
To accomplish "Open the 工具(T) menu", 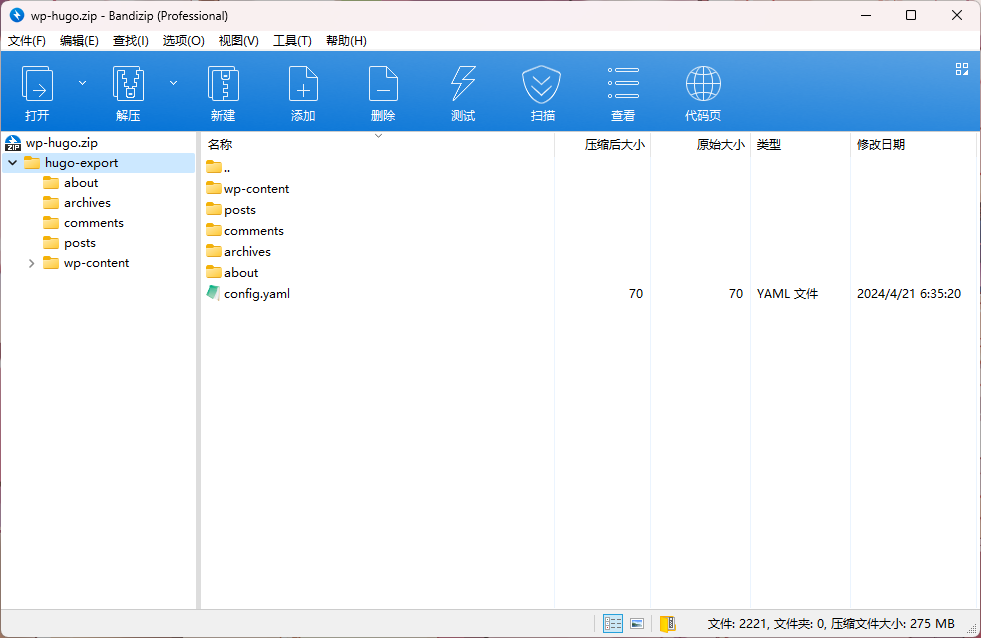I will click(x=292, y=41).
